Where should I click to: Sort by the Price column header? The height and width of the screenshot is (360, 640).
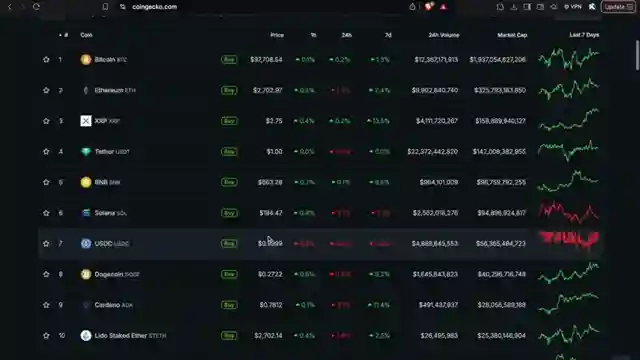pos(277,35)
